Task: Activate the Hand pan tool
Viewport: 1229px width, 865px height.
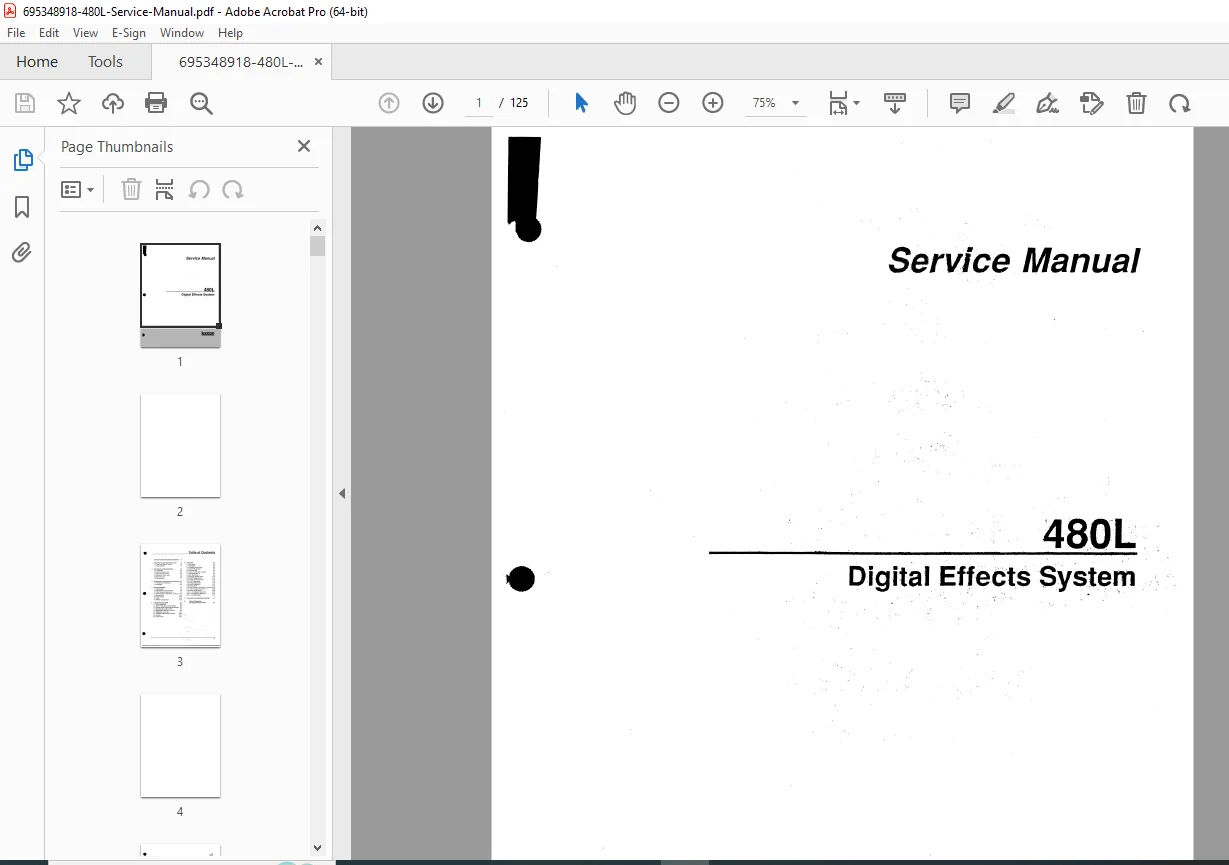Action: (x=625, y=103)
